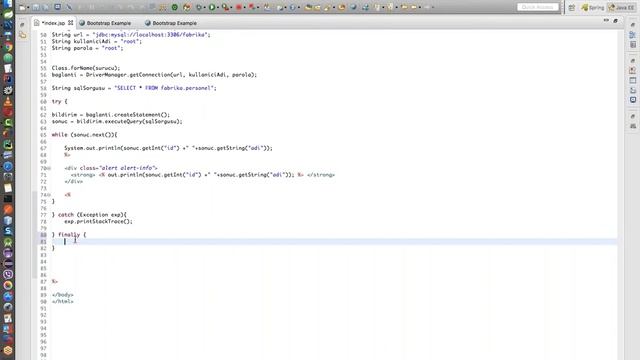Click the New file toolbar icon
Viewport: 640px width, 360px height.
[22, 7]
